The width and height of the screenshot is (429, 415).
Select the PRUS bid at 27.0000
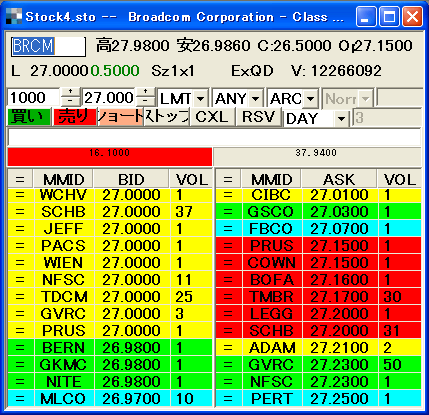pos(110,330)
